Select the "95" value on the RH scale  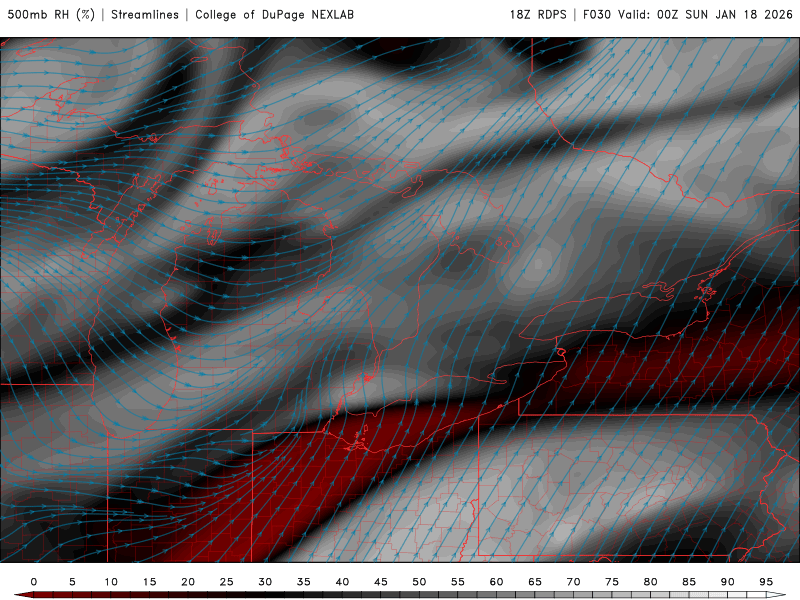766,582
